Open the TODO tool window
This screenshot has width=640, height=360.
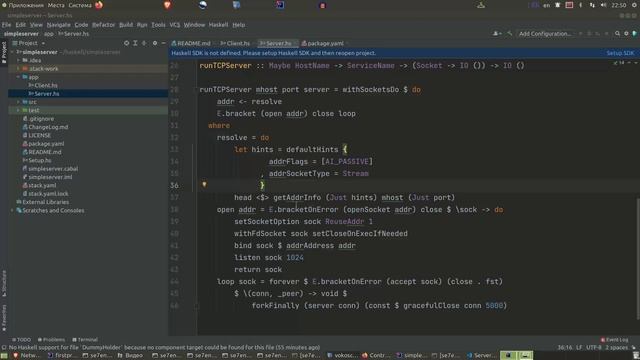tap(21, 340)
